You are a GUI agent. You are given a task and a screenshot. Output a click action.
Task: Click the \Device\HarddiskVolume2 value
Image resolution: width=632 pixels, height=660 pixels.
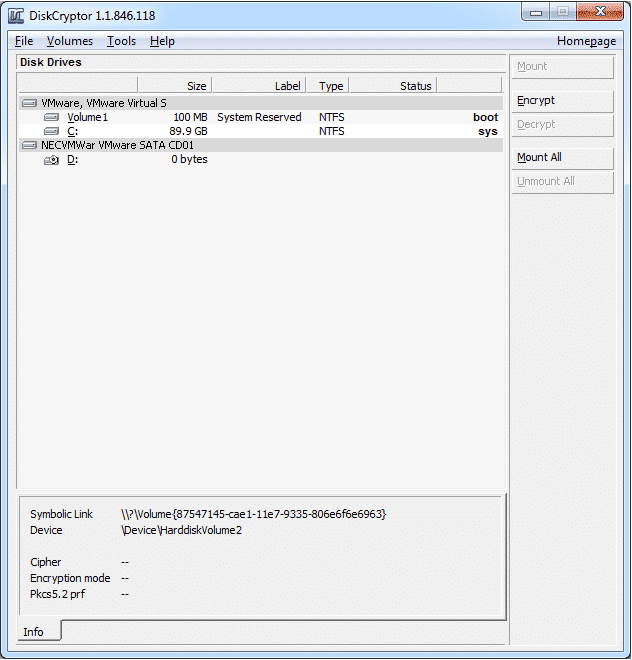pos(181,530)
